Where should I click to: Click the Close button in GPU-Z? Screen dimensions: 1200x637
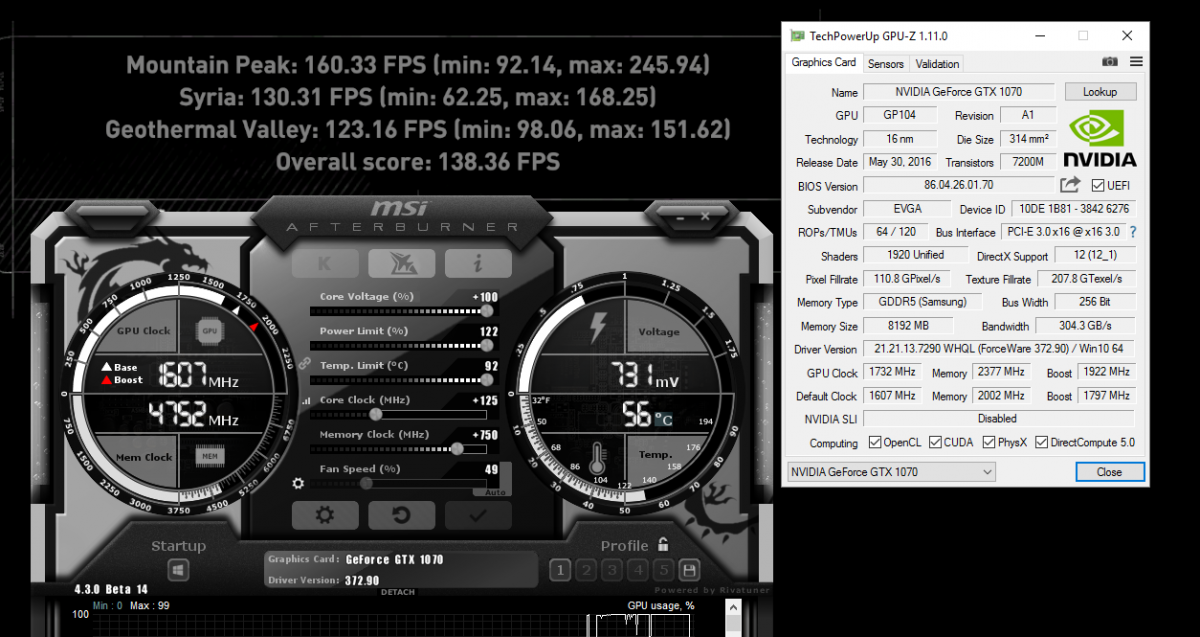(1109, 472)
